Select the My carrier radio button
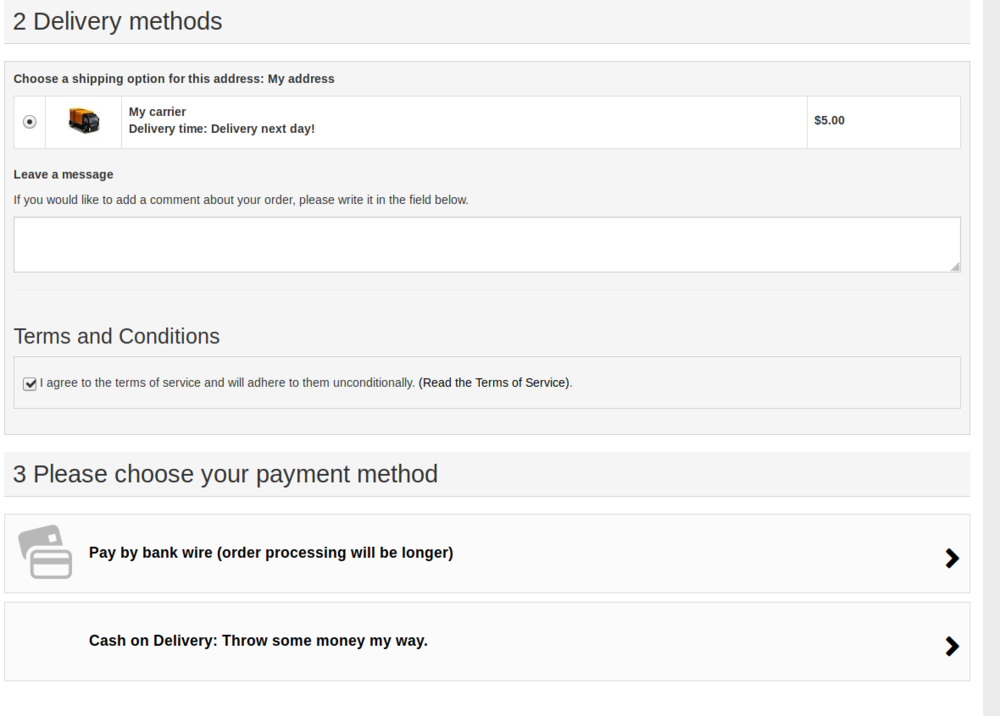The image size is (1000, 716). (29, 121)
